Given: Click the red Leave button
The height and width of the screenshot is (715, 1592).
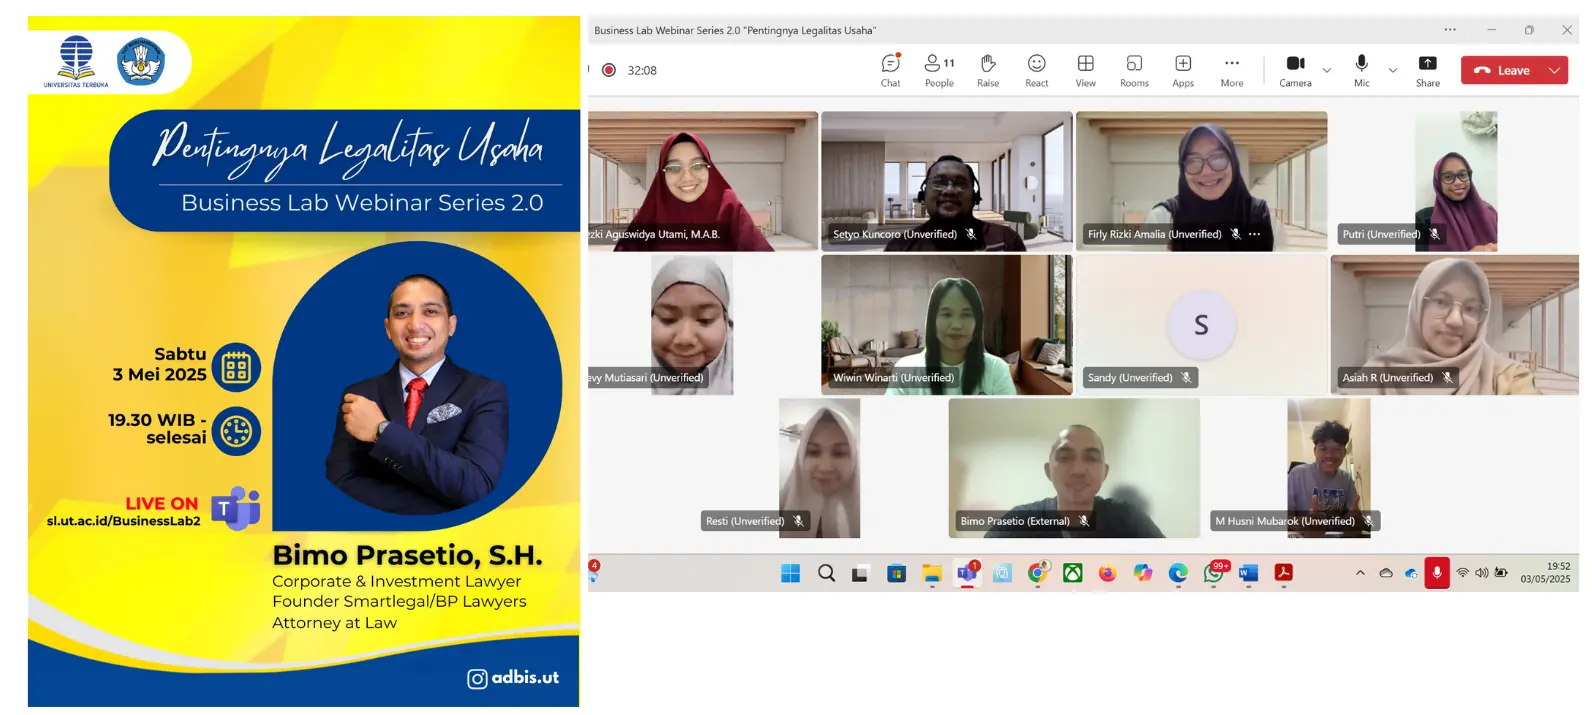Looking at the screenshot, I should tap(1502, 71).
